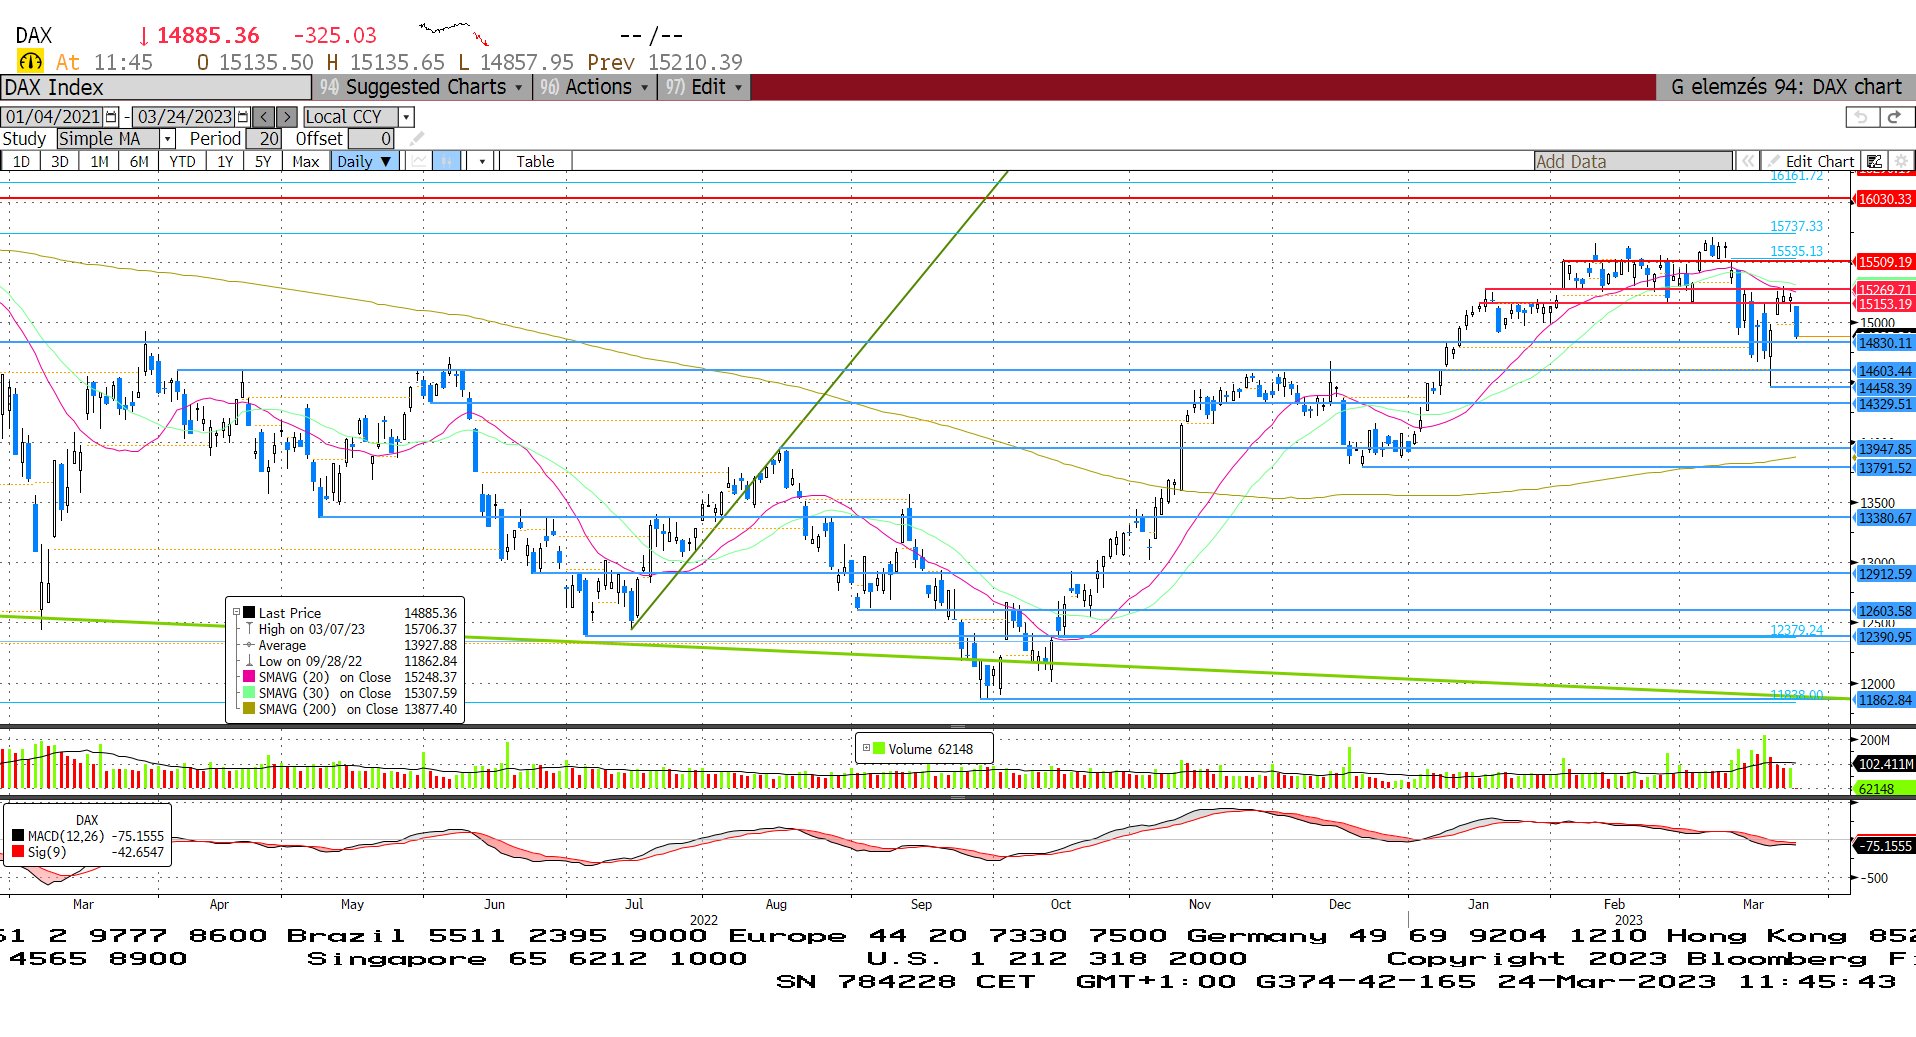Click the undo arrow button
1916x1037 pixels.
(1861, 117)
